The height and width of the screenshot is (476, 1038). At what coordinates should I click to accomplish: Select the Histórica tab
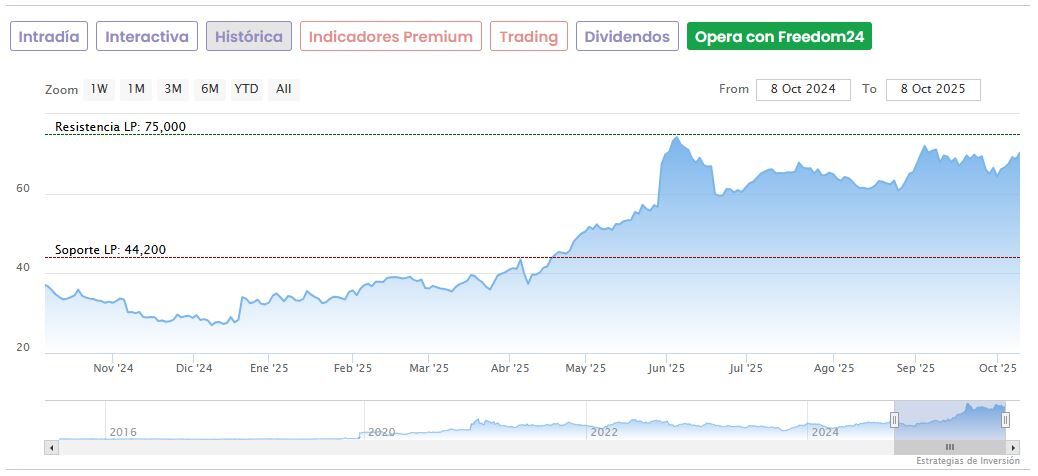point(249,37)
